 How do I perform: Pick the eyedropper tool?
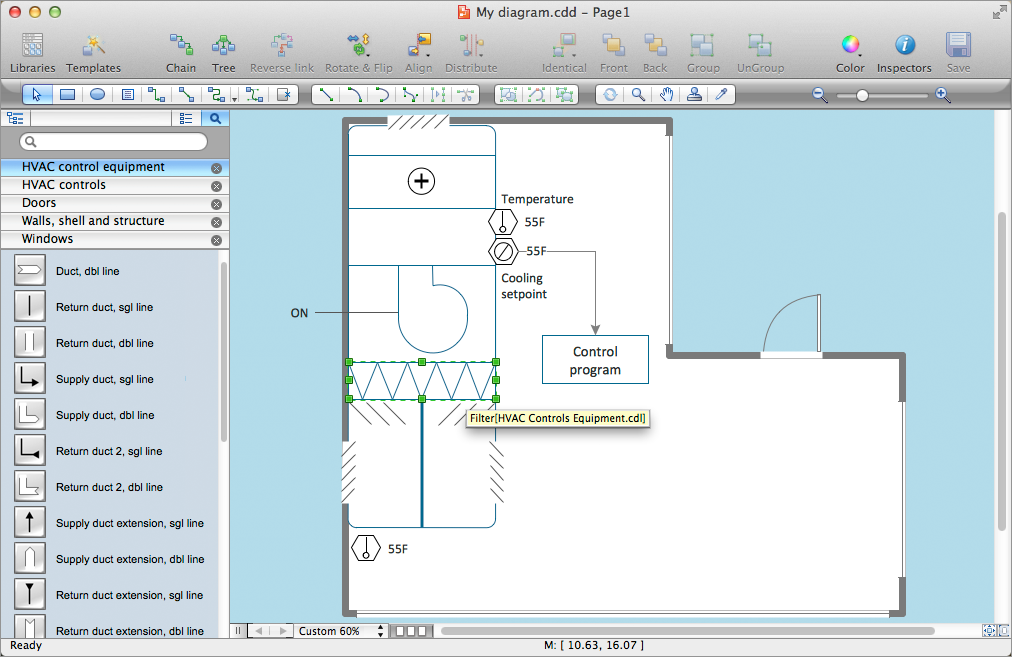[721, 95]
